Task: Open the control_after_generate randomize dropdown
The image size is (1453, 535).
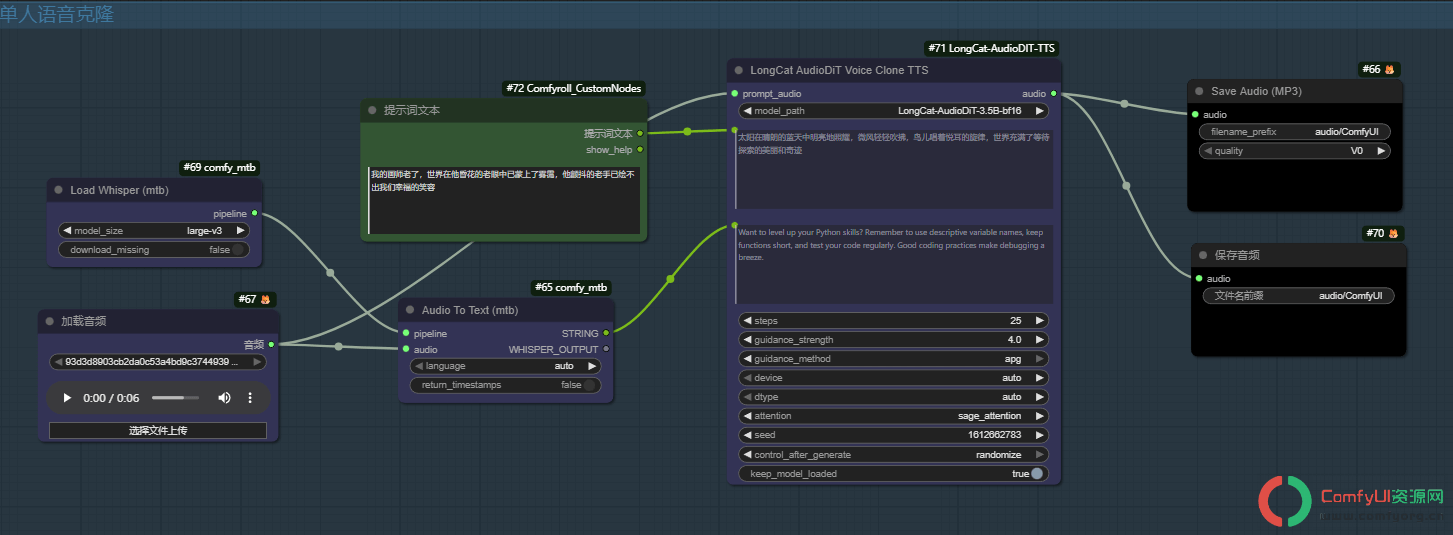Action: pos(893,455)
